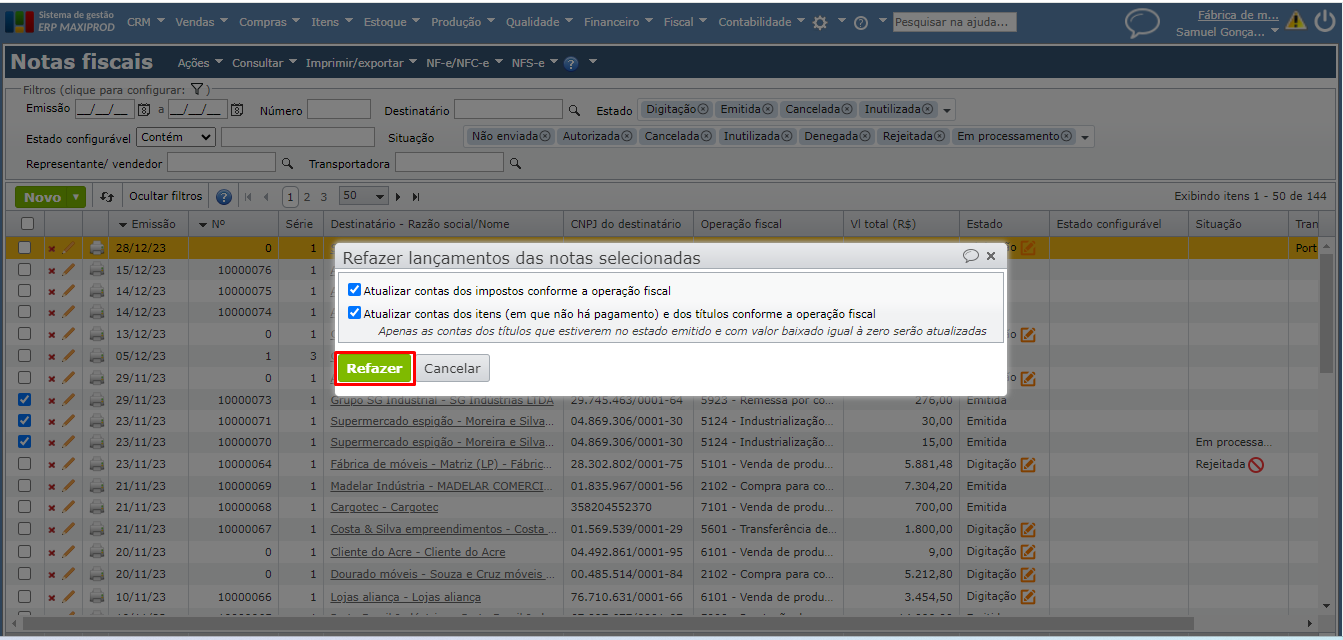Uncheck Atualizar contas dos itens checkbox
1343x640 pixels.
(354, 312)
